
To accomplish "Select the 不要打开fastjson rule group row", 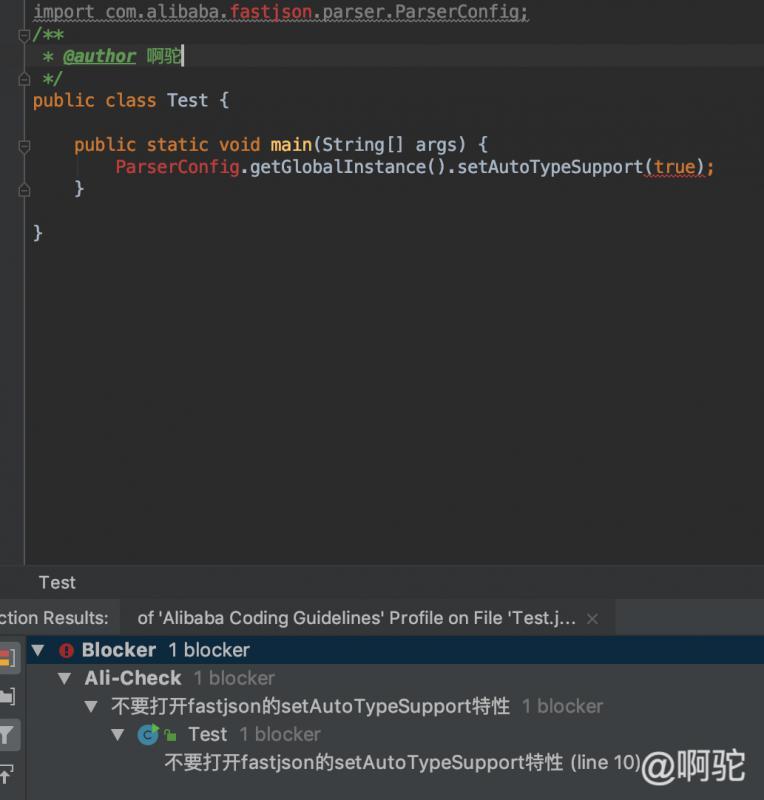I will tap(395, 706).
